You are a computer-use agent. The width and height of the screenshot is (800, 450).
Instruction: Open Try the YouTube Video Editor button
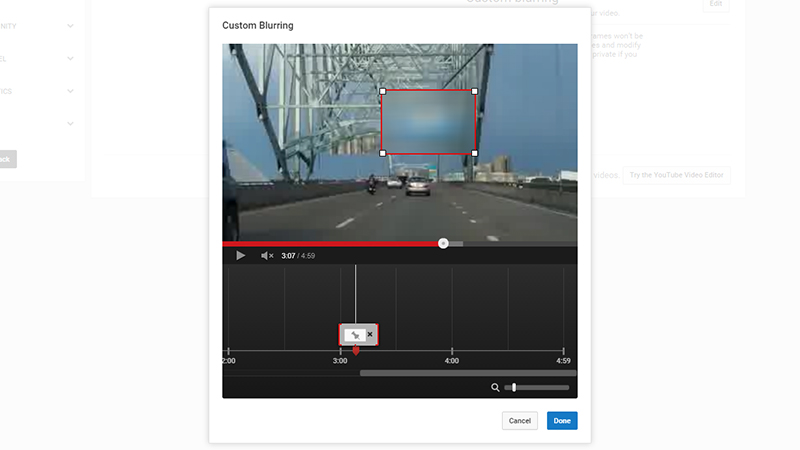[x=677, y=175]
